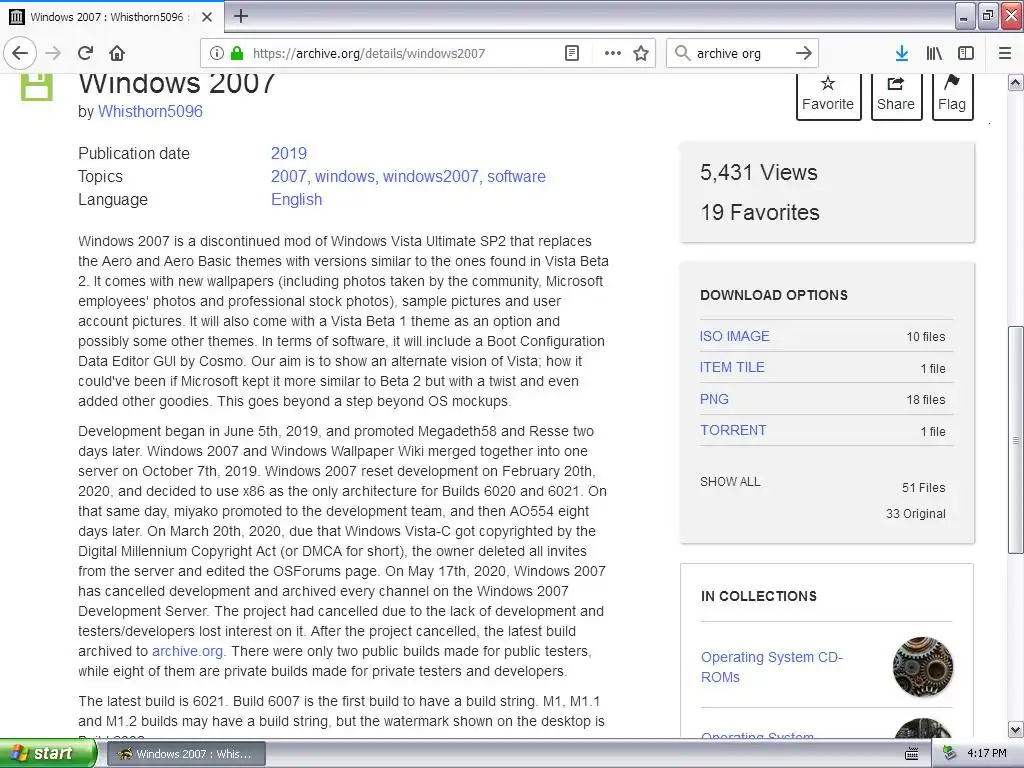Restore down the browser window
This screenshot has height=768, width=1024.
click(988, 16)
